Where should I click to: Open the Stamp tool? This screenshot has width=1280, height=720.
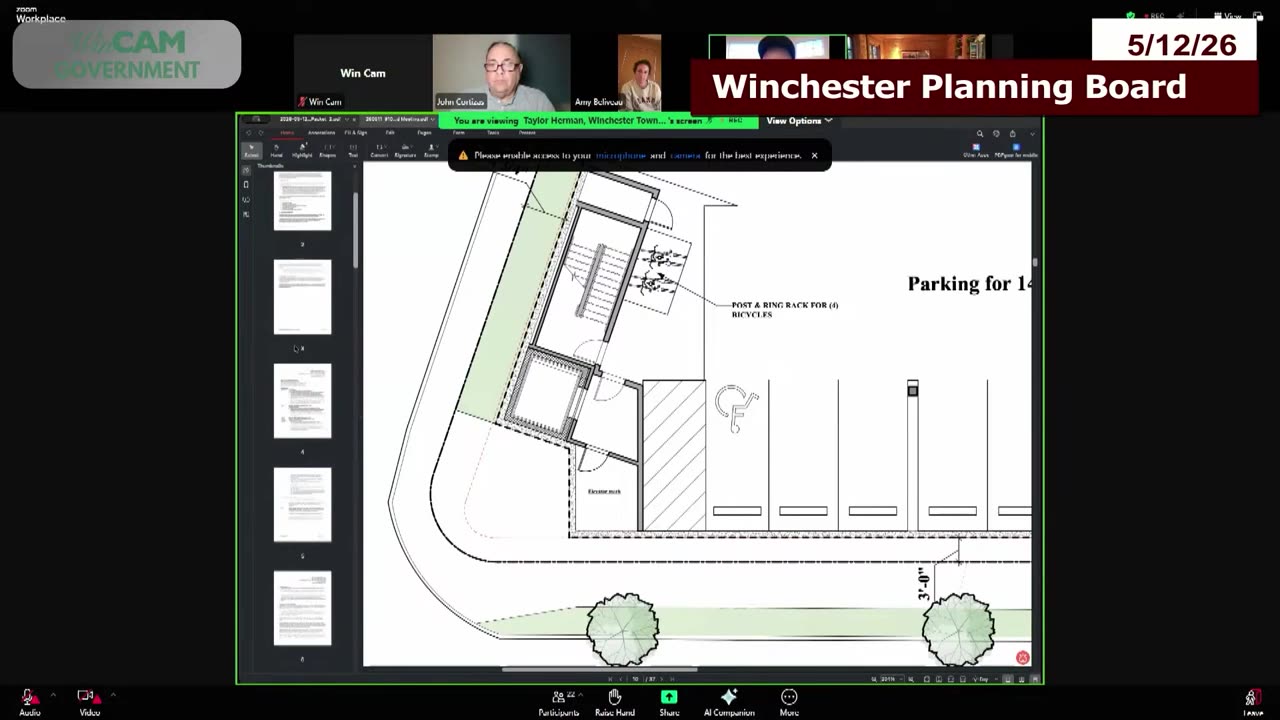point(431,151)
